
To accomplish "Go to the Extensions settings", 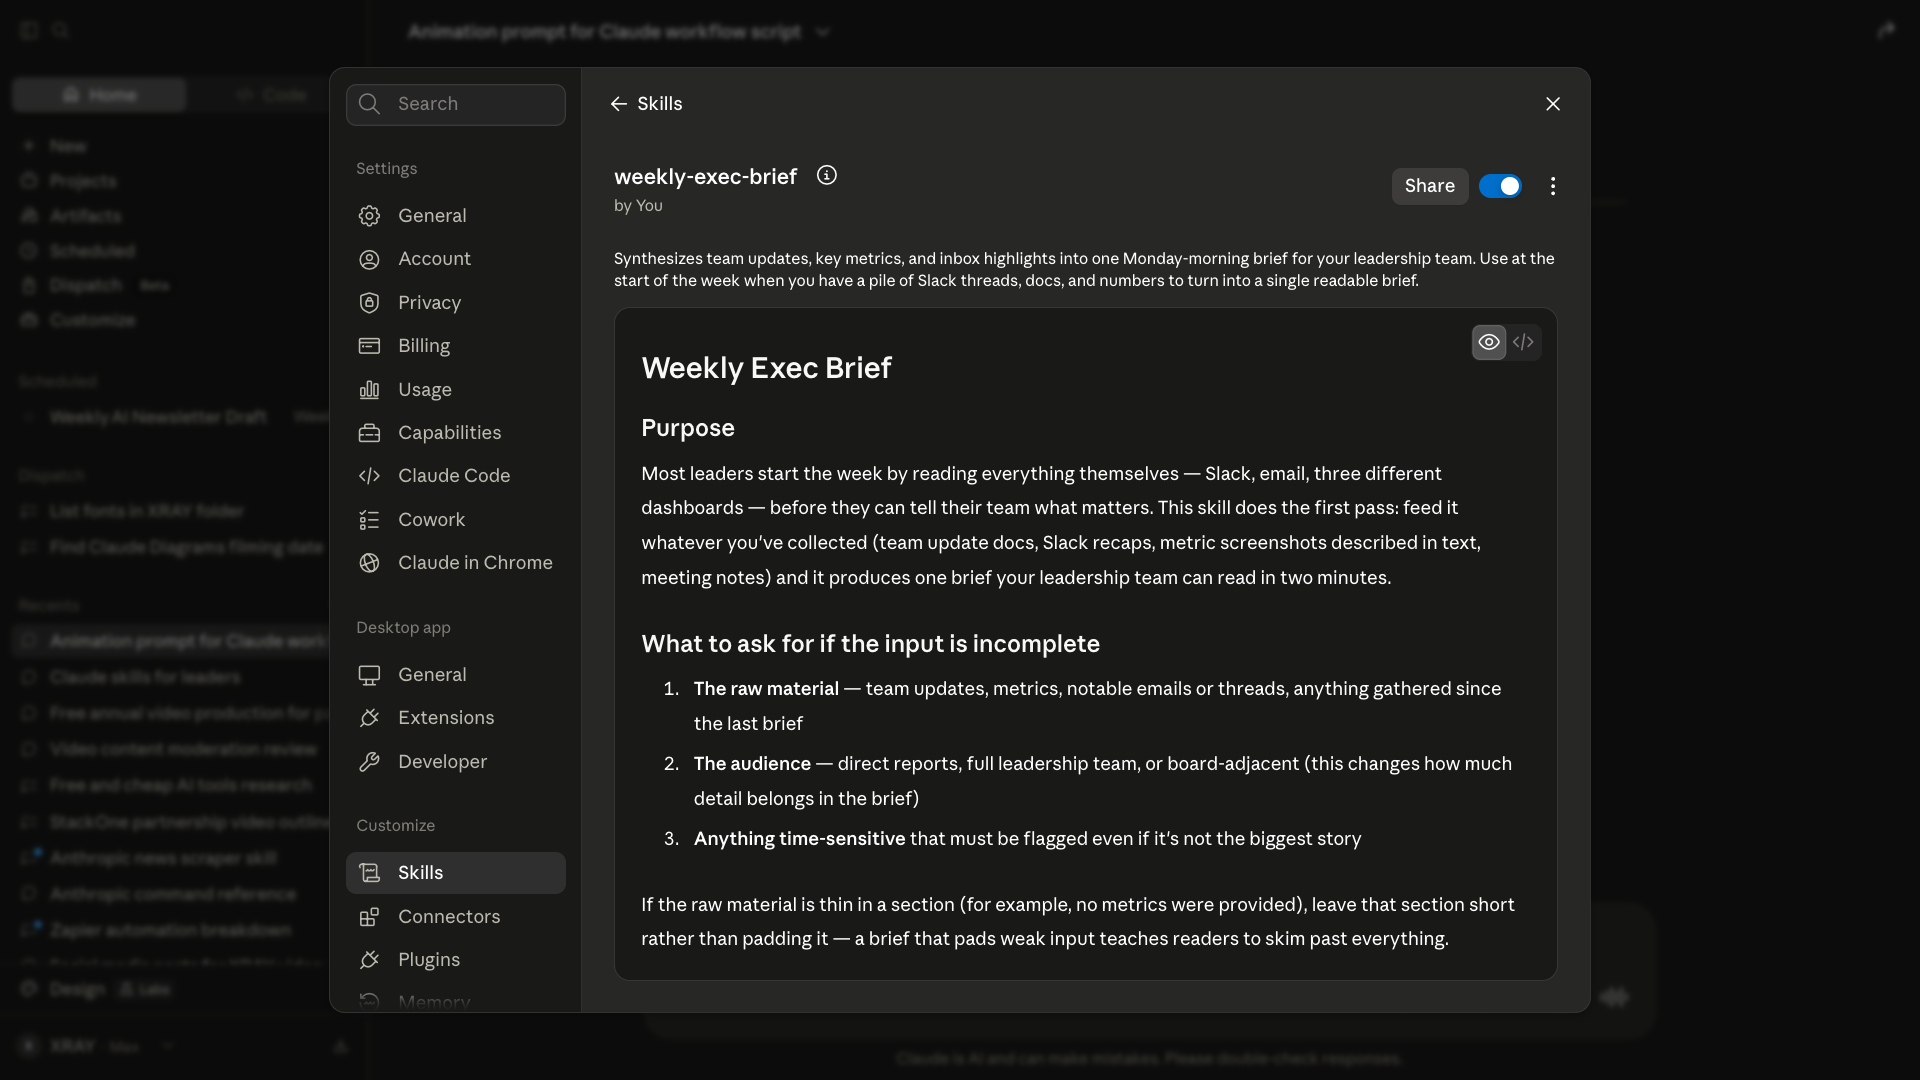I will point(456,718).
